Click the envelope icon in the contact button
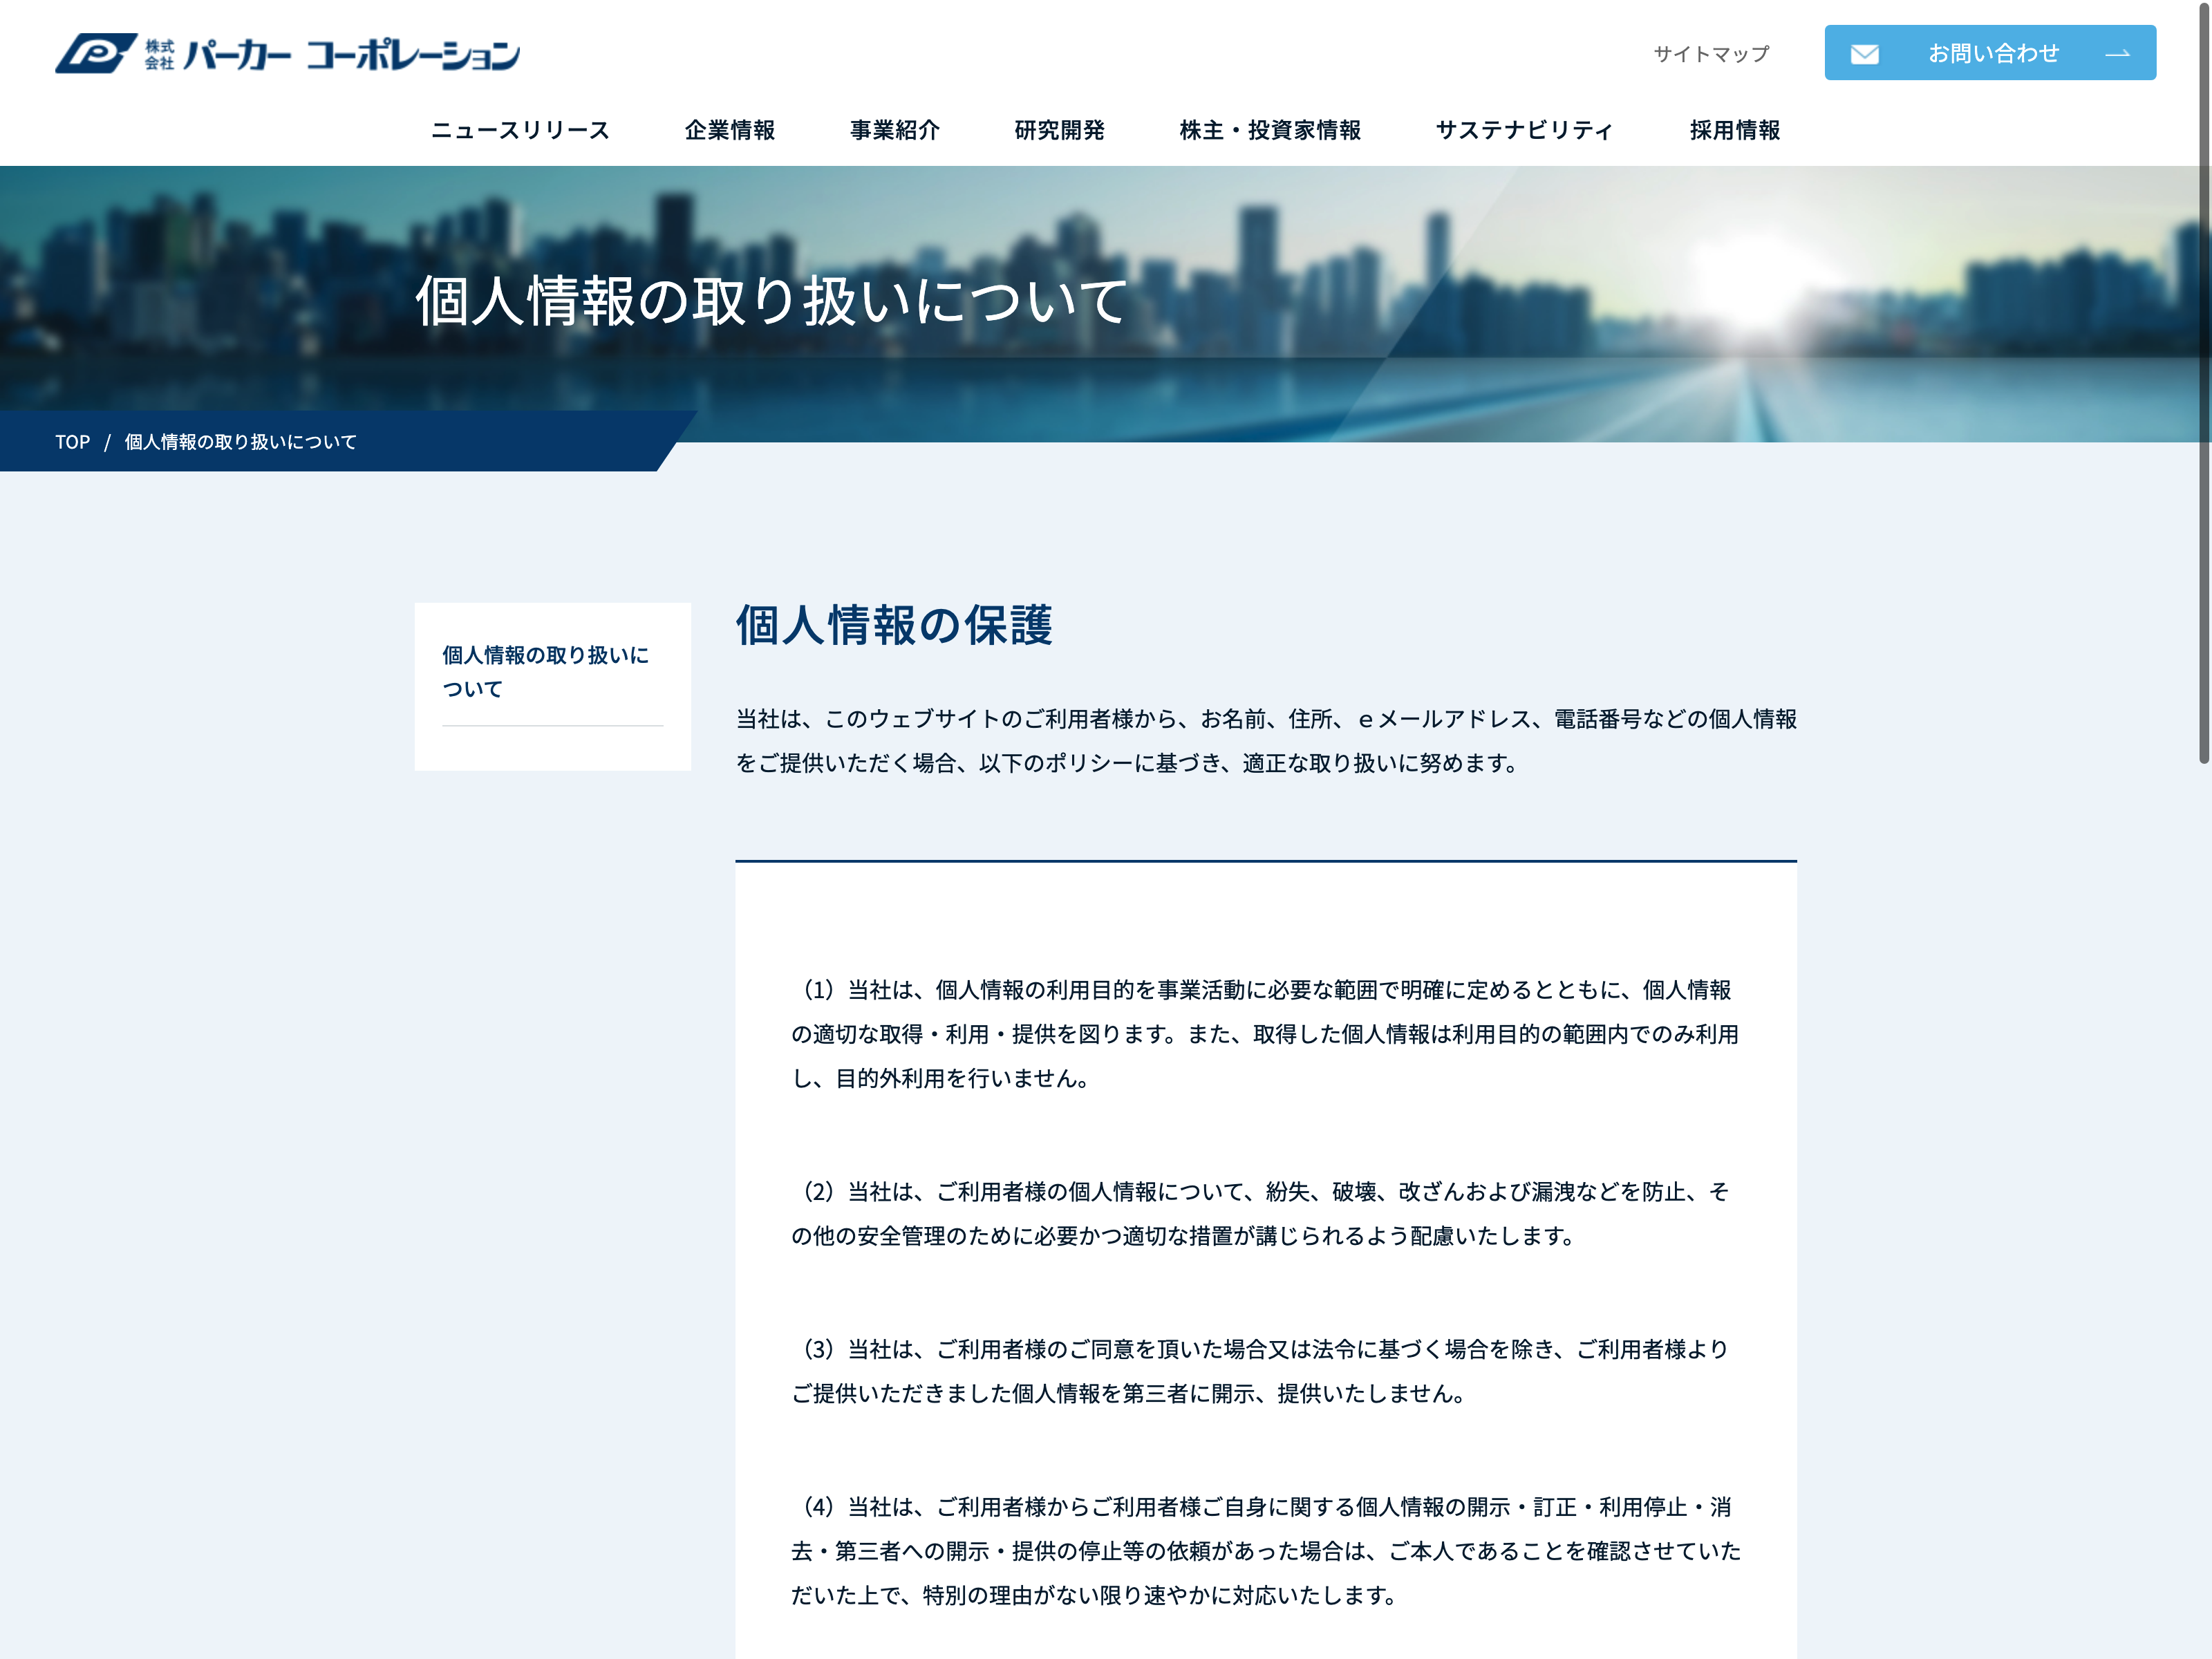The width and height of the screenshot is (2212, 1659). pos(1864,54)
